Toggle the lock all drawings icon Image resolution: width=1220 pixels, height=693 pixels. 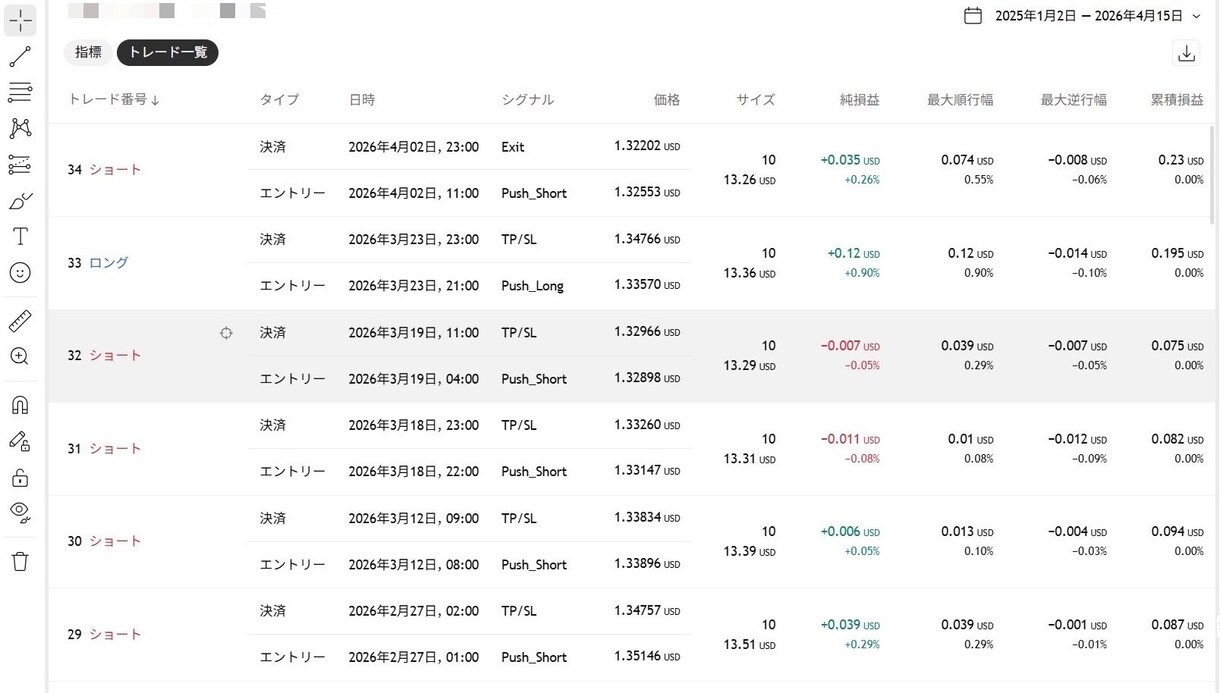tap(20, 477)
